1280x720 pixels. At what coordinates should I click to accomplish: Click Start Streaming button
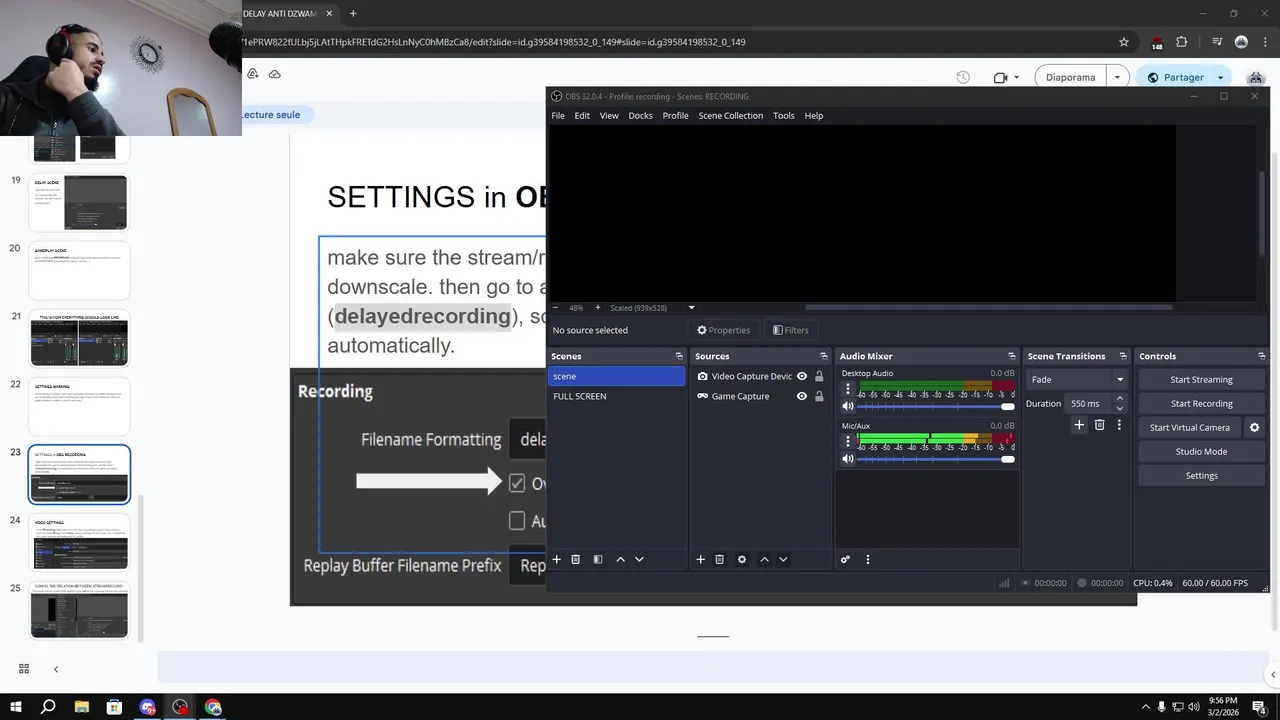[x=1201, y=380]
